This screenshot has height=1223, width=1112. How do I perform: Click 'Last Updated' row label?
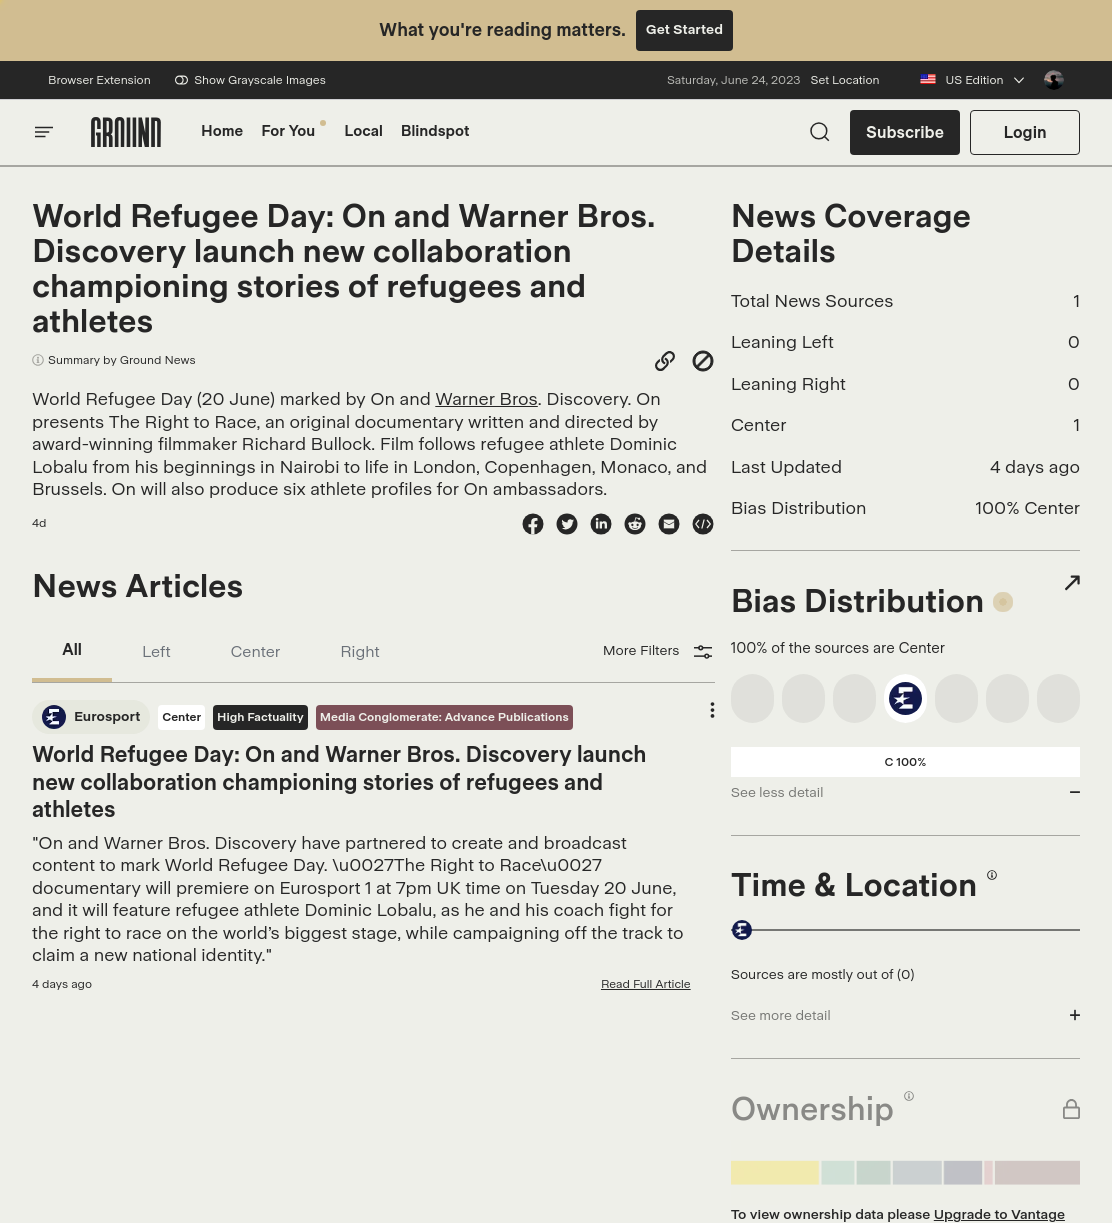tap(786, 467)
